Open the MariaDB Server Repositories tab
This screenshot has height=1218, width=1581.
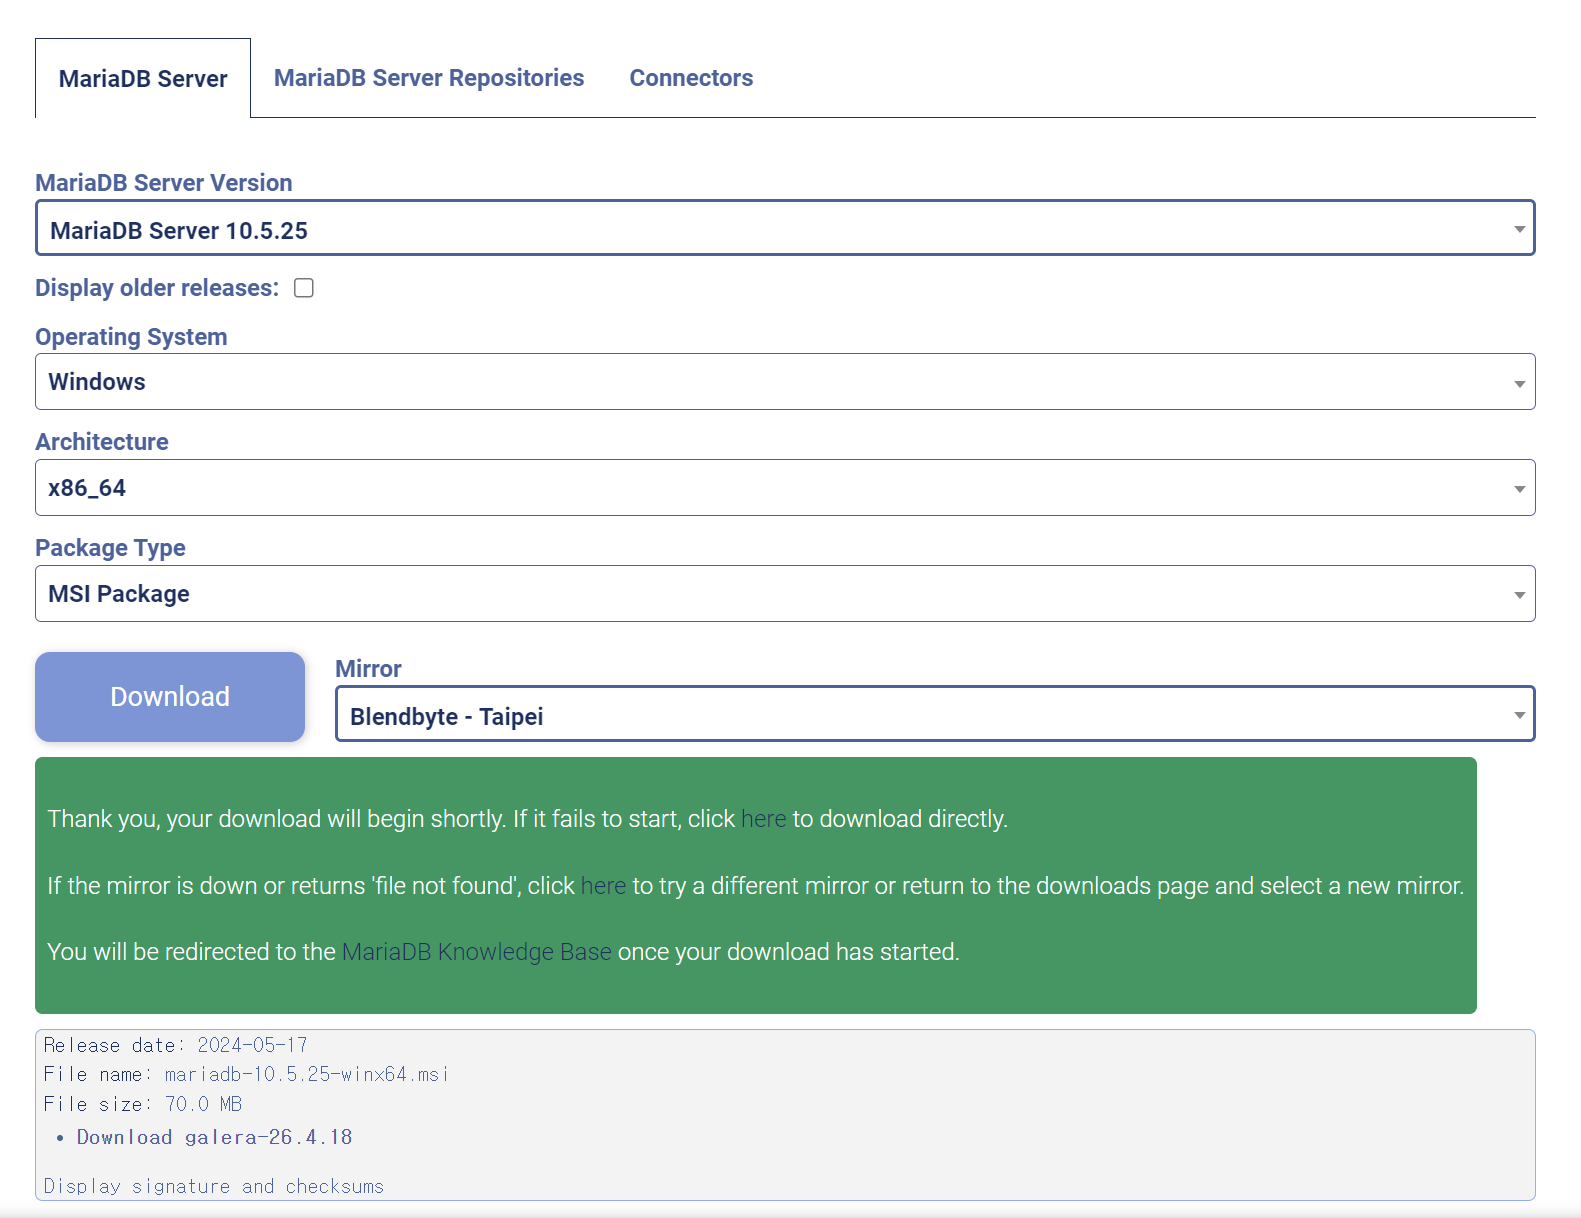[x=429, y=78]
